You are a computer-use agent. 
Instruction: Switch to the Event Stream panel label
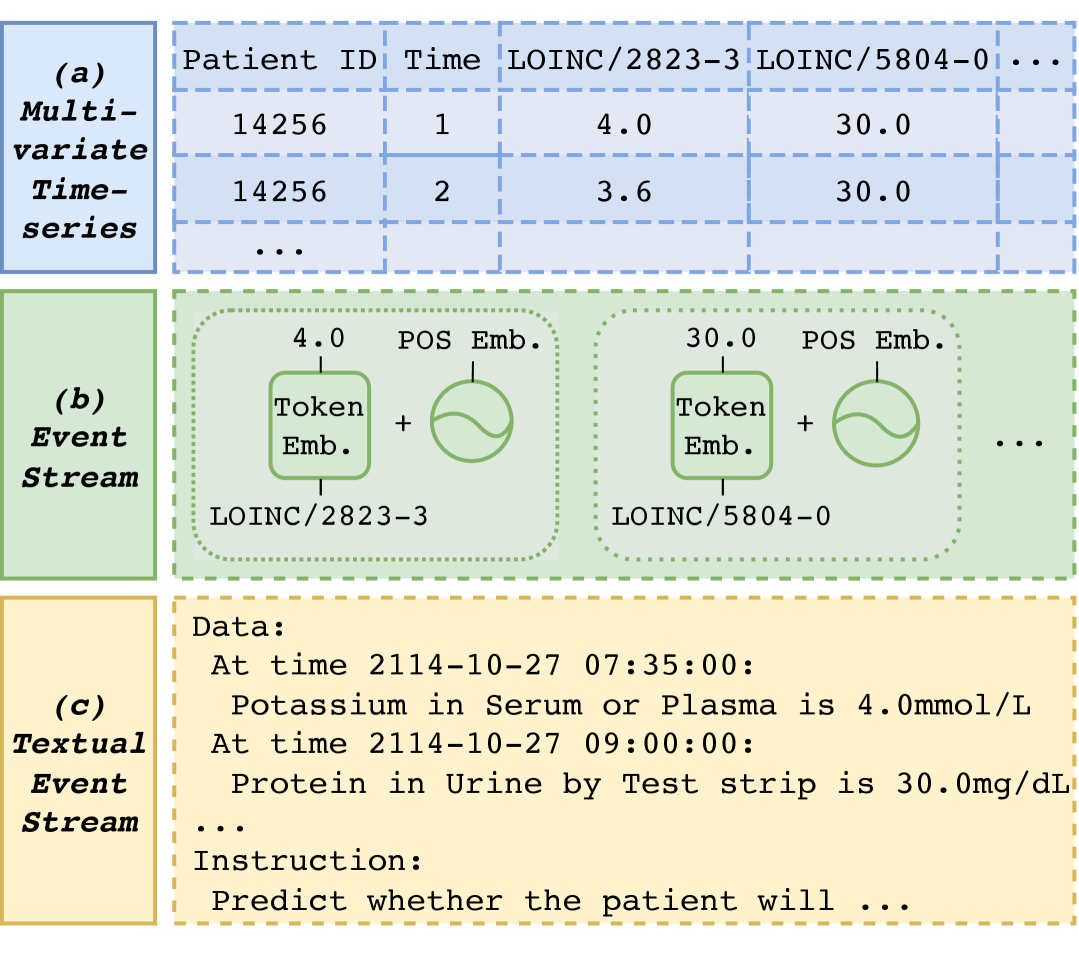click(x=79, y=437)
